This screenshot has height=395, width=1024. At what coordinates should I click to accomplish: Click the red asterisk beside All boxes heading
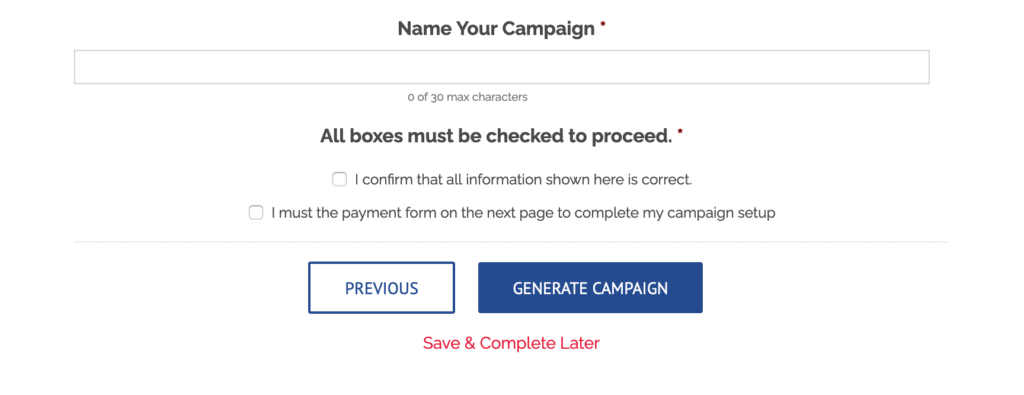tap(680, 132)
